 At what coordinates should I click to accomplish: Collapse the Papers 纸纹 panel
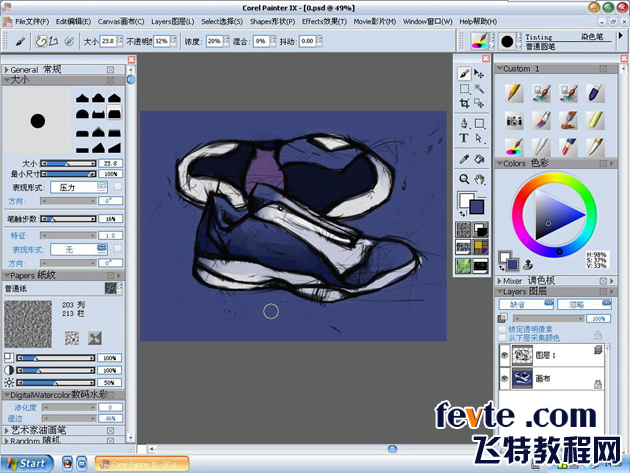(6, 275)
